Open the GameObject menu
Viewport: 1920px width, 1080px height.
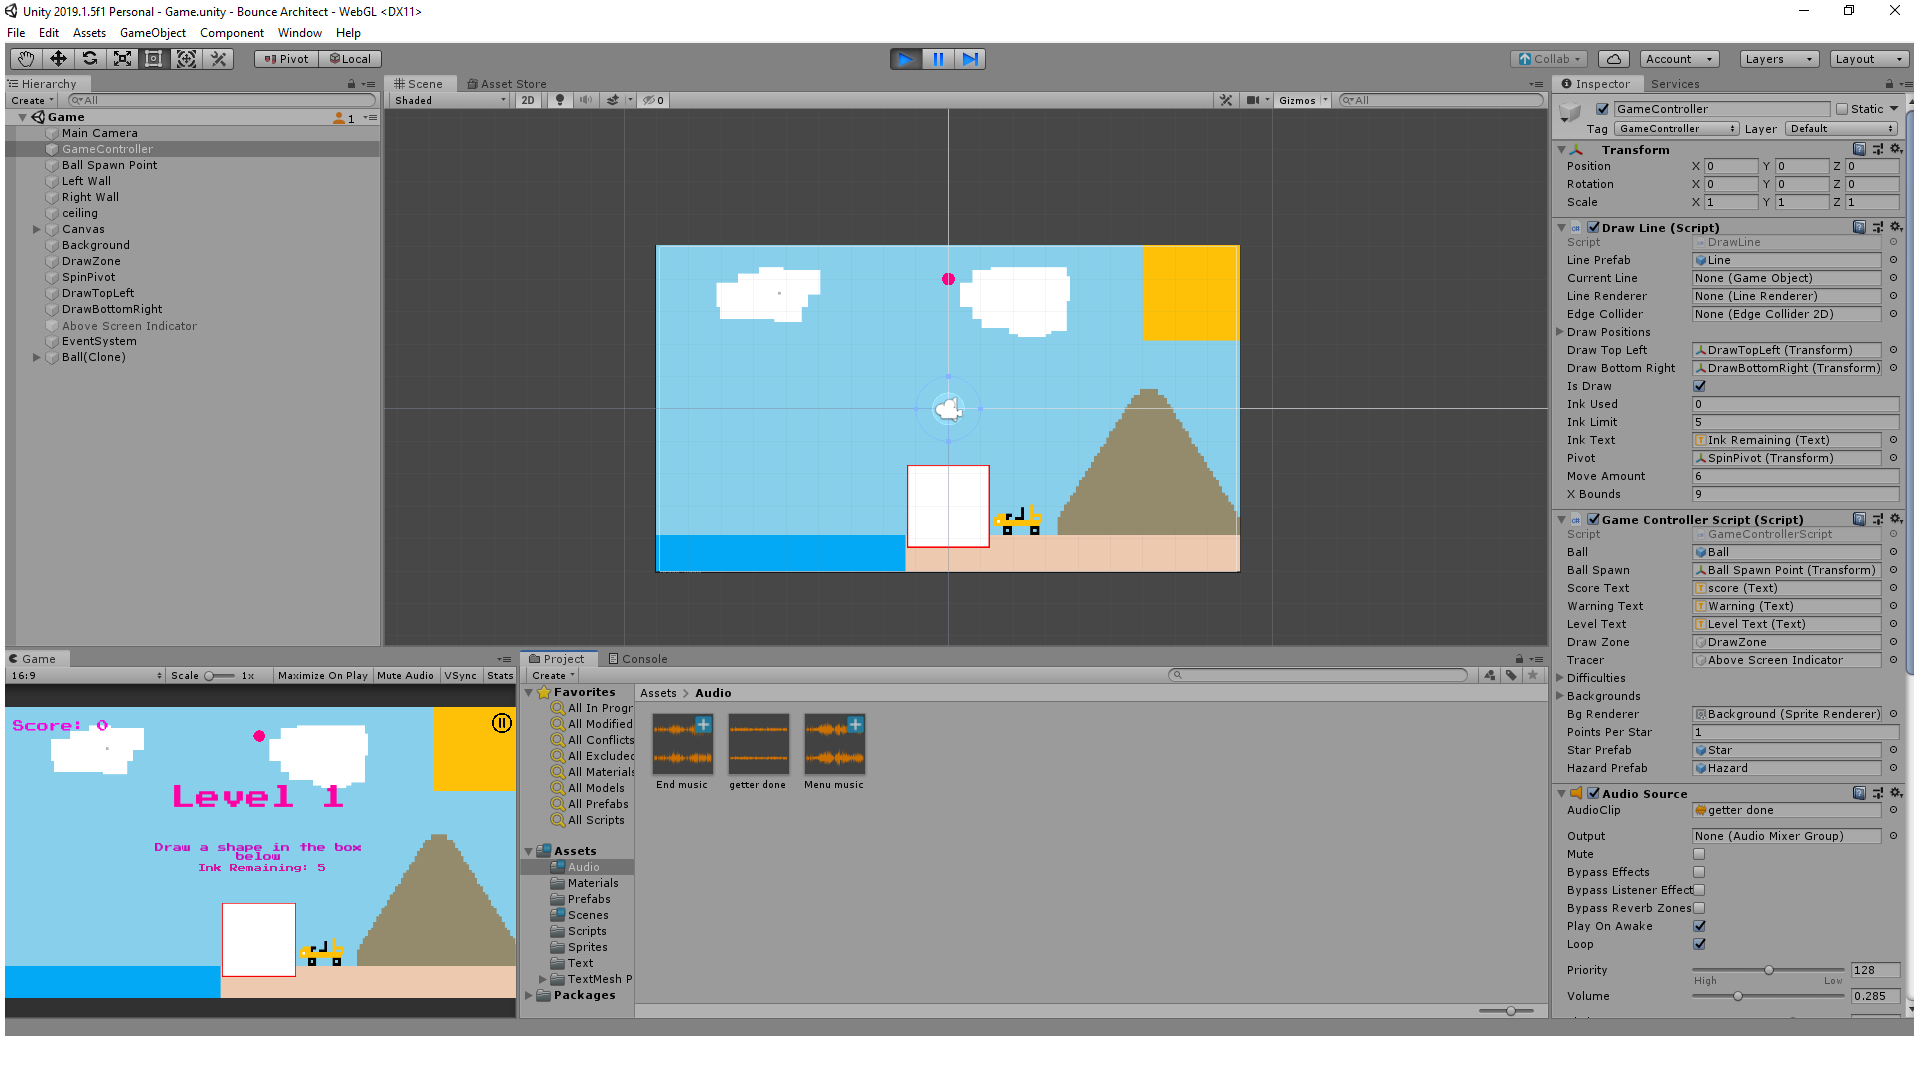pyautogui.click(x=152, y=33)
